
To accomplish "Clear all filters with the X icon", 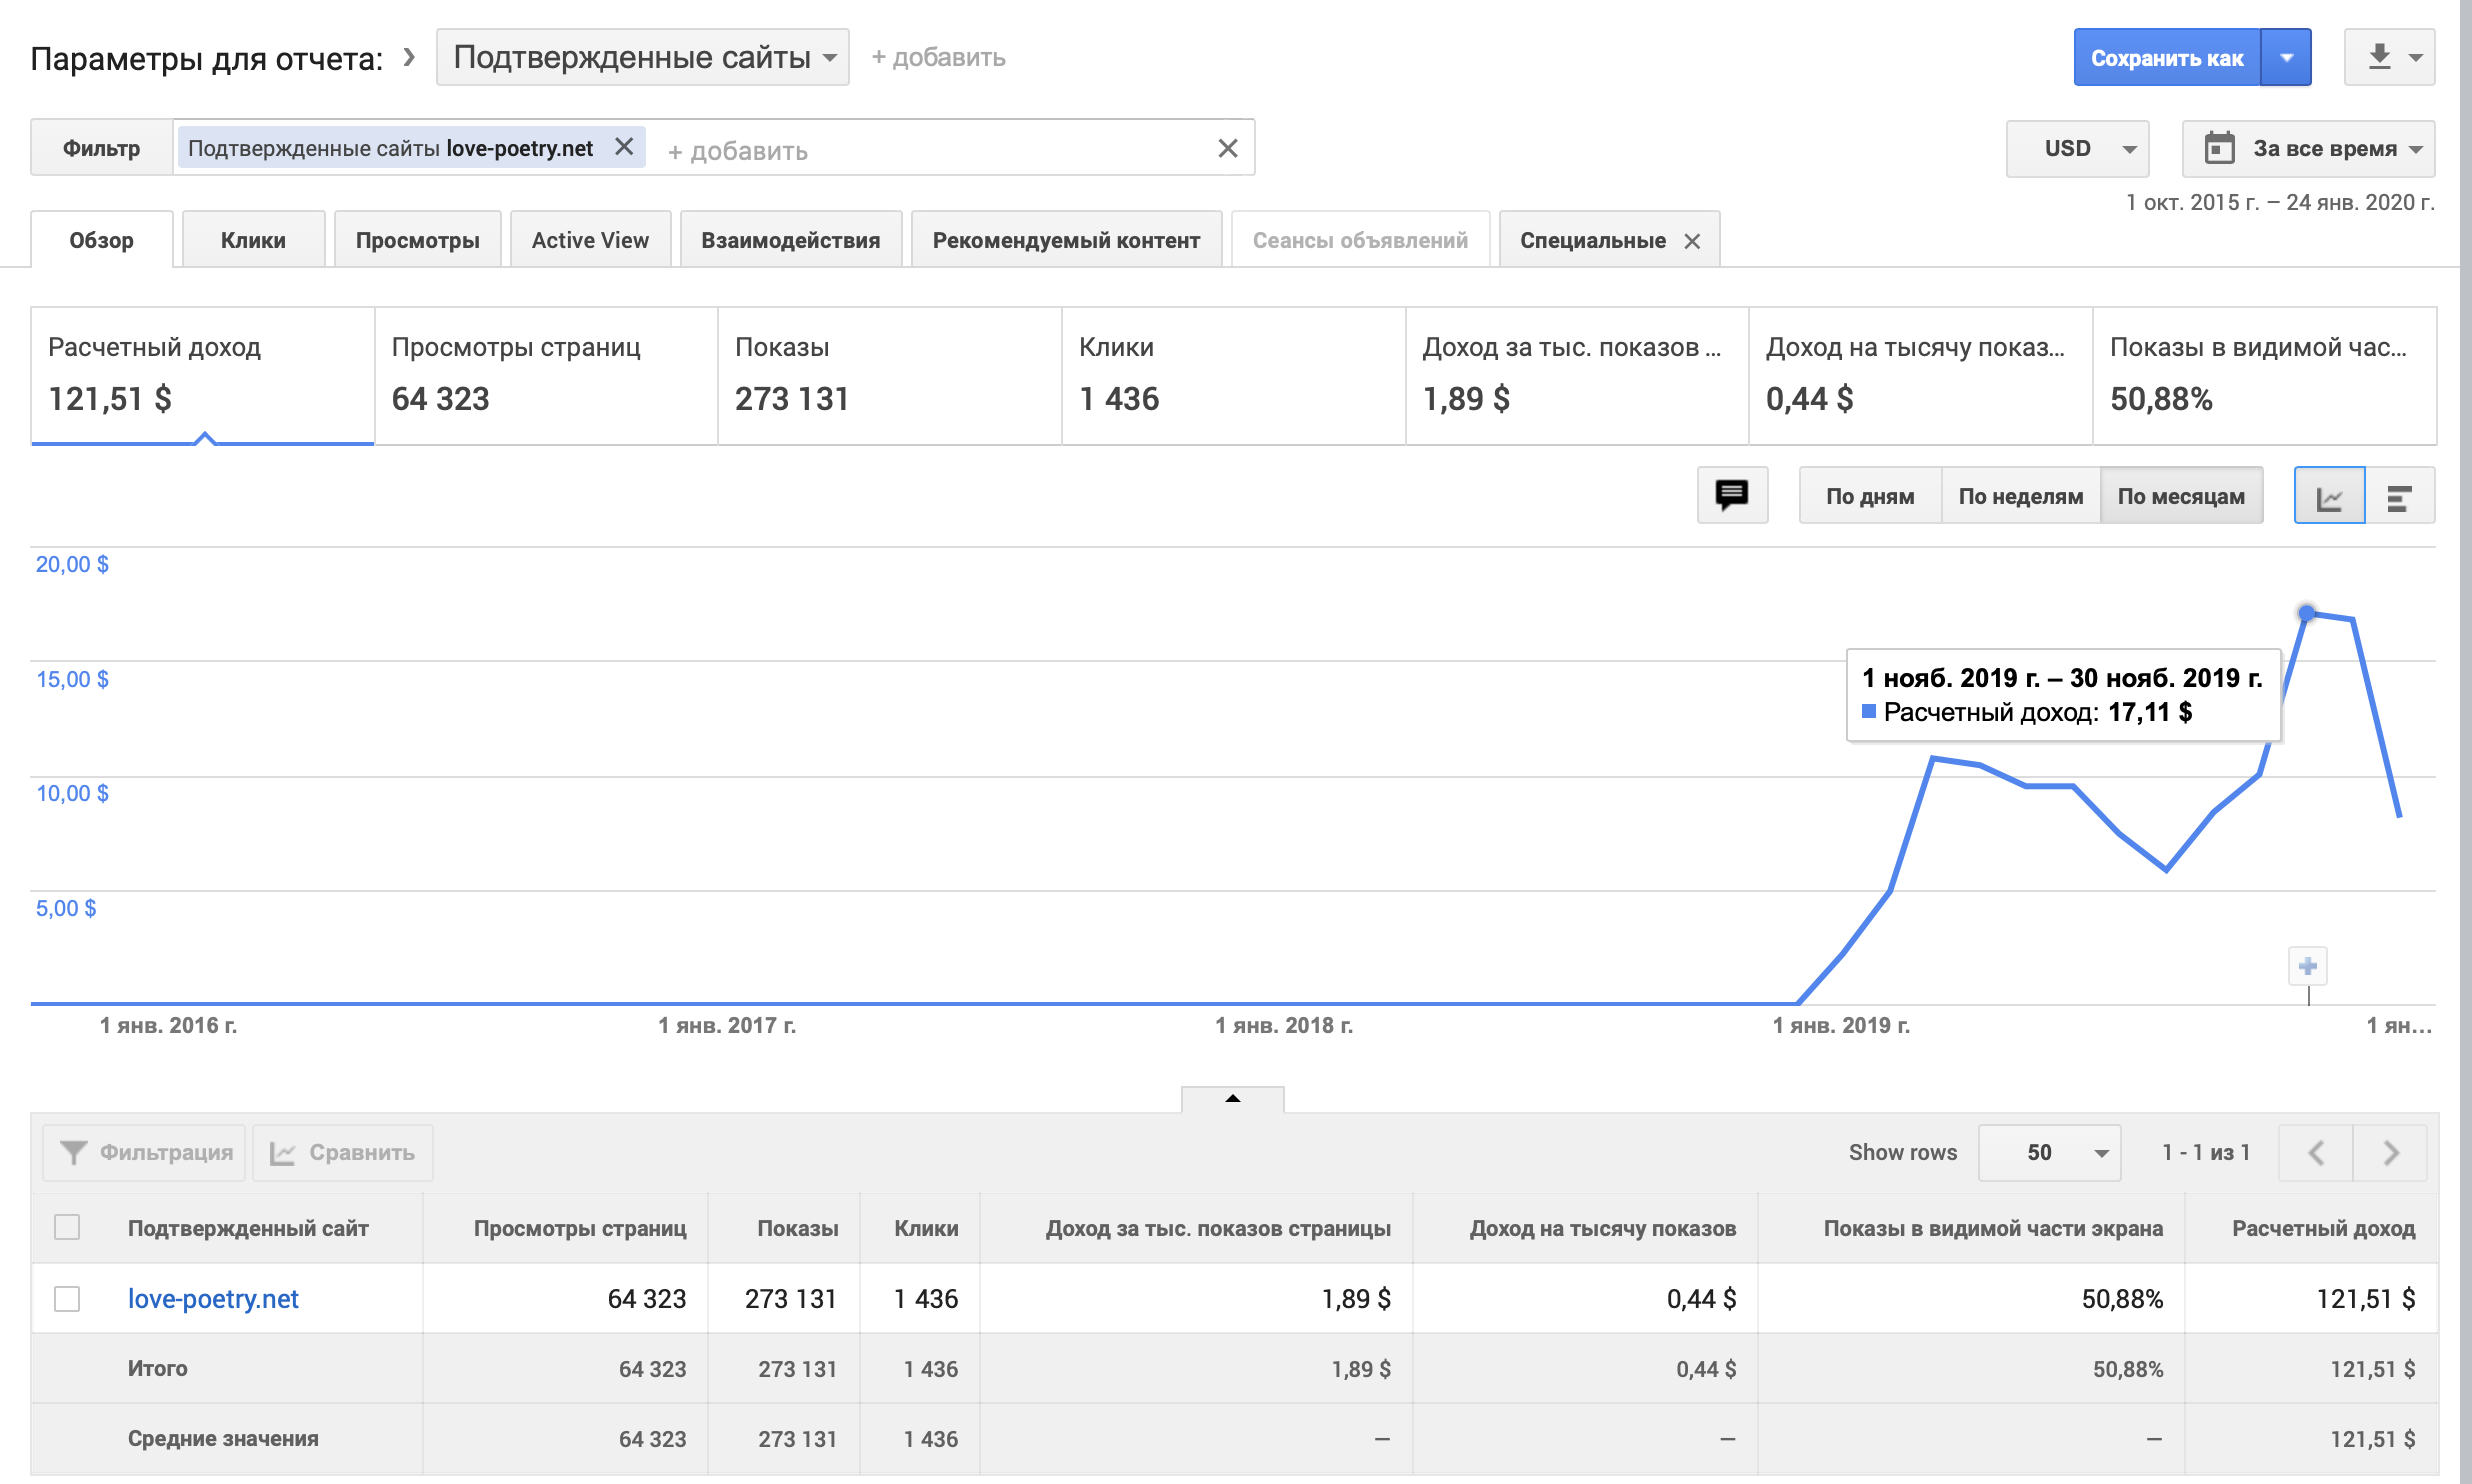I will [x=1228, y=149].
